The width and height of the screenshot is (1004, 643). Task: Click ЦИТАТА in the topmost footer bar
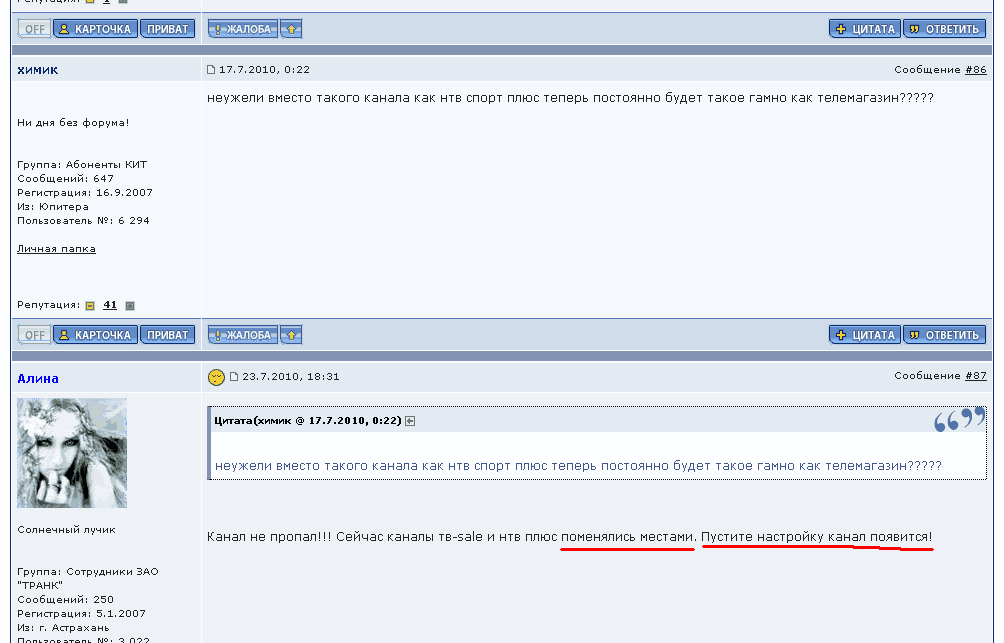[x=866, y=29]
